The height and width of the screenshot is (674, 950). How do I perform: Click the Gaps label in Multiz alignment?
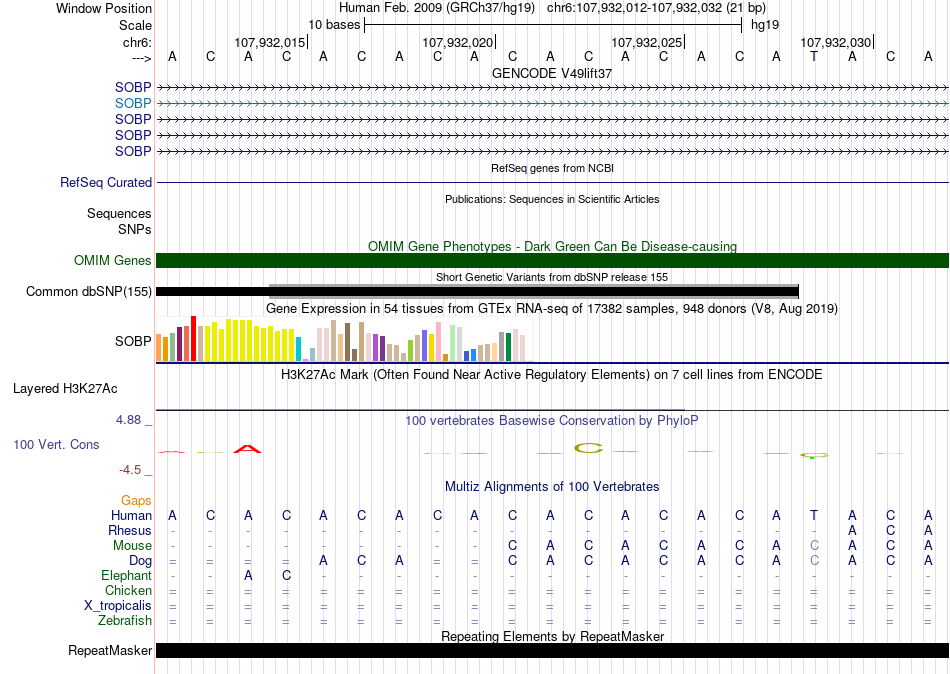tap(136, 501)
